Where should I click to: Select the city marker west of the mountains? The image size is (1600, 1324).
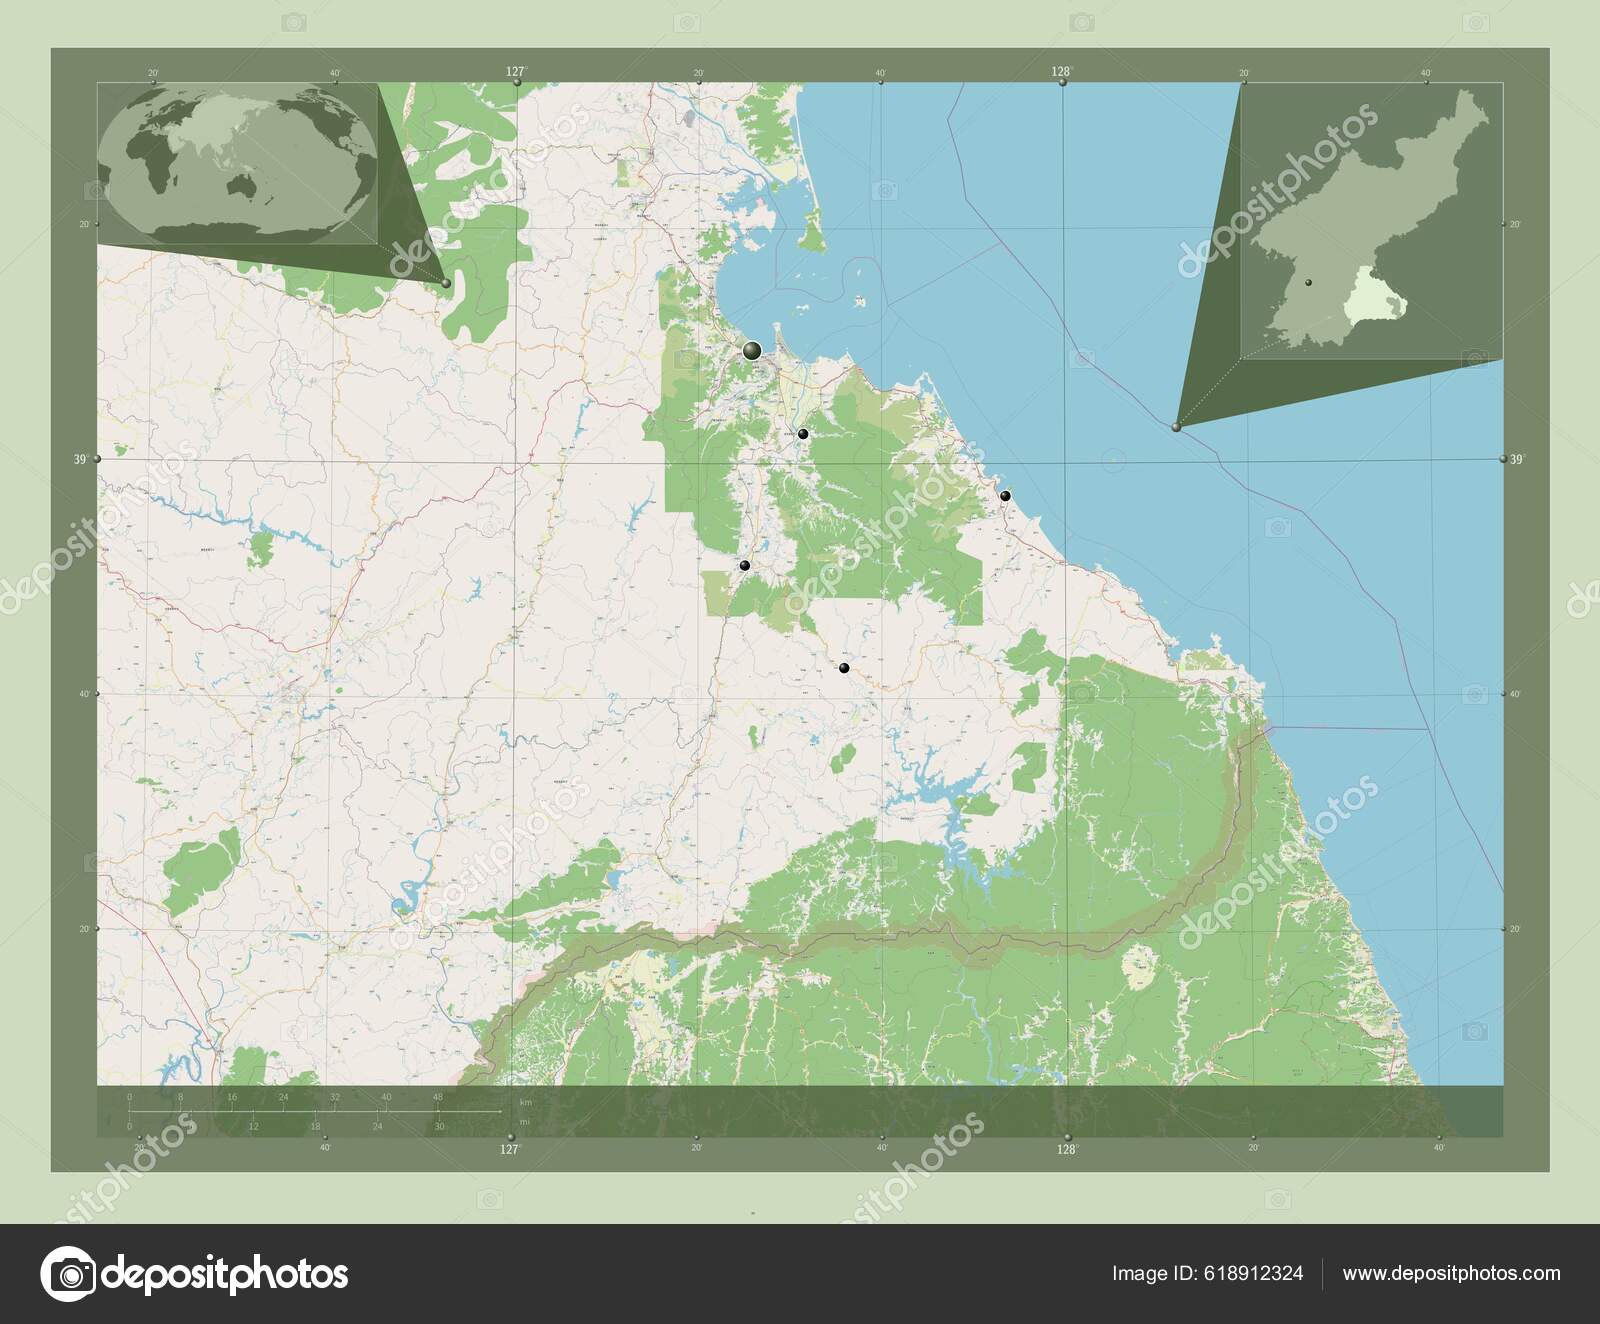pos(745,567)
